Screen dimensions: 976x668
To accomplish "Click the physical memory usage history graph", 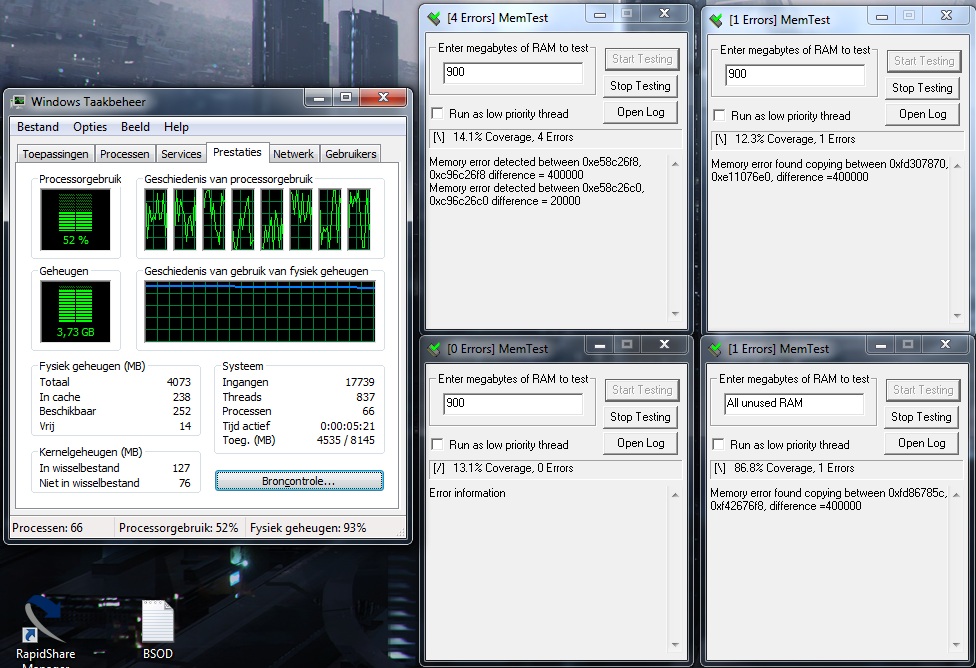I will (x=260, y=311).
